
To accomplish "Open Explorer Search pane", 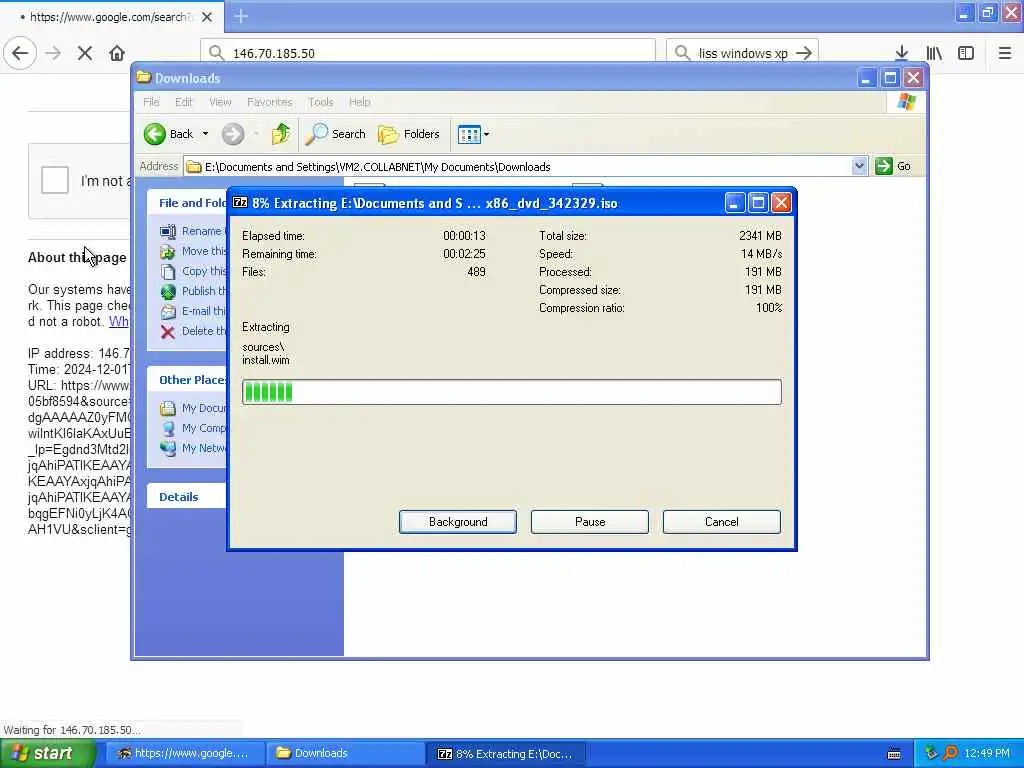I will pos(336,134).
